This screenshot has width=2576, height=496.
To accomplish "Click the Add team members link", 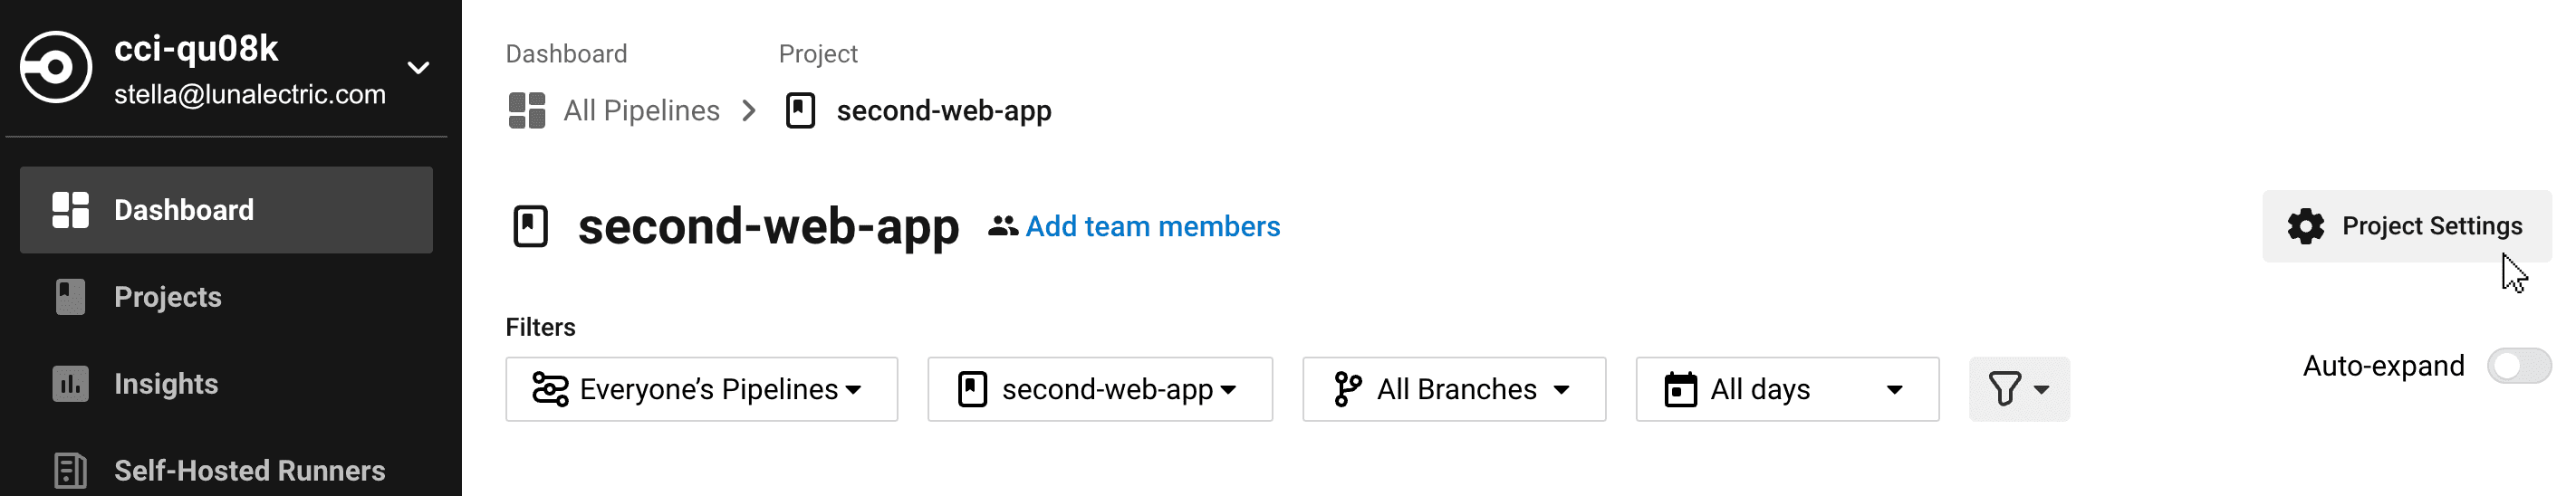I will pos(1152,226).
